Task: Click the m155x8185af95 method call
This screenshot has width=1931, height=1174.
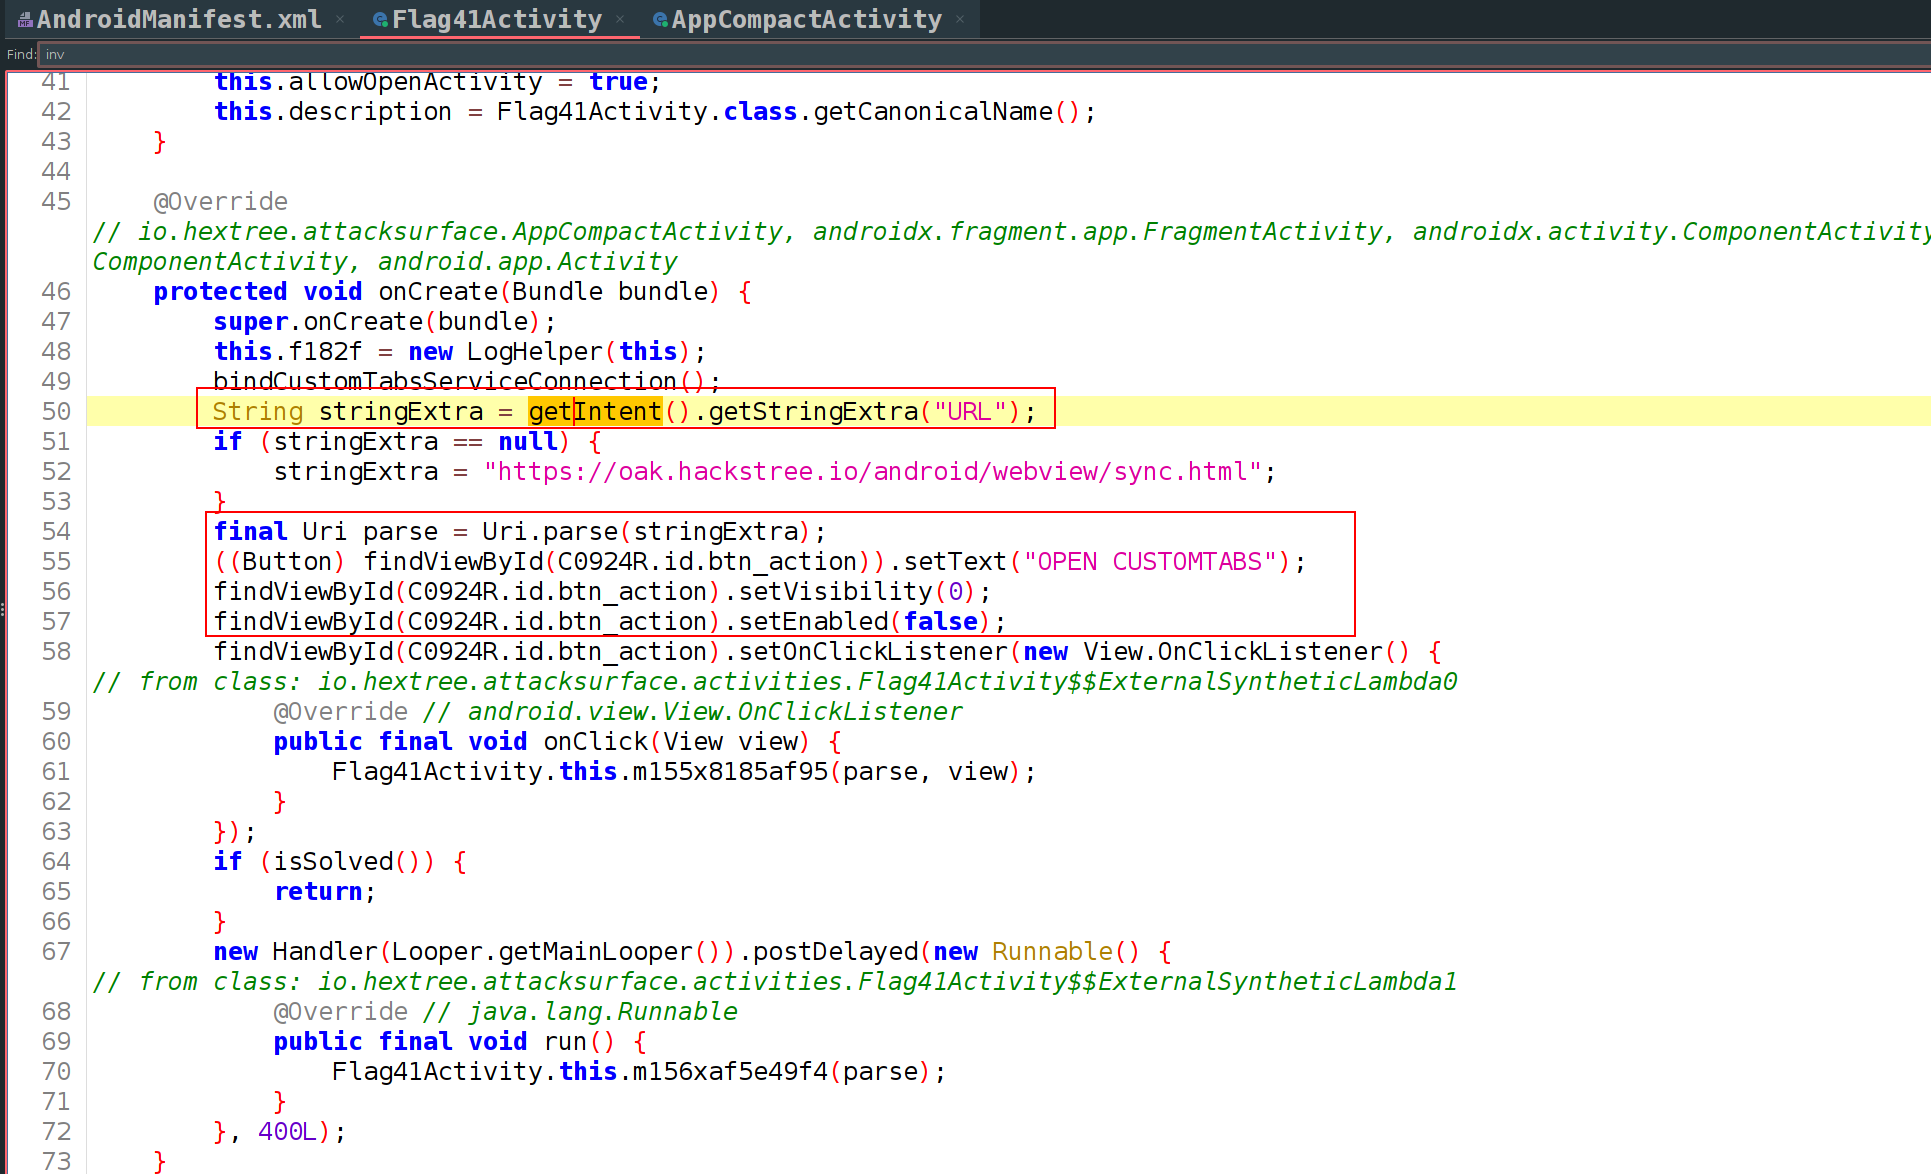Action: (730, 771)
